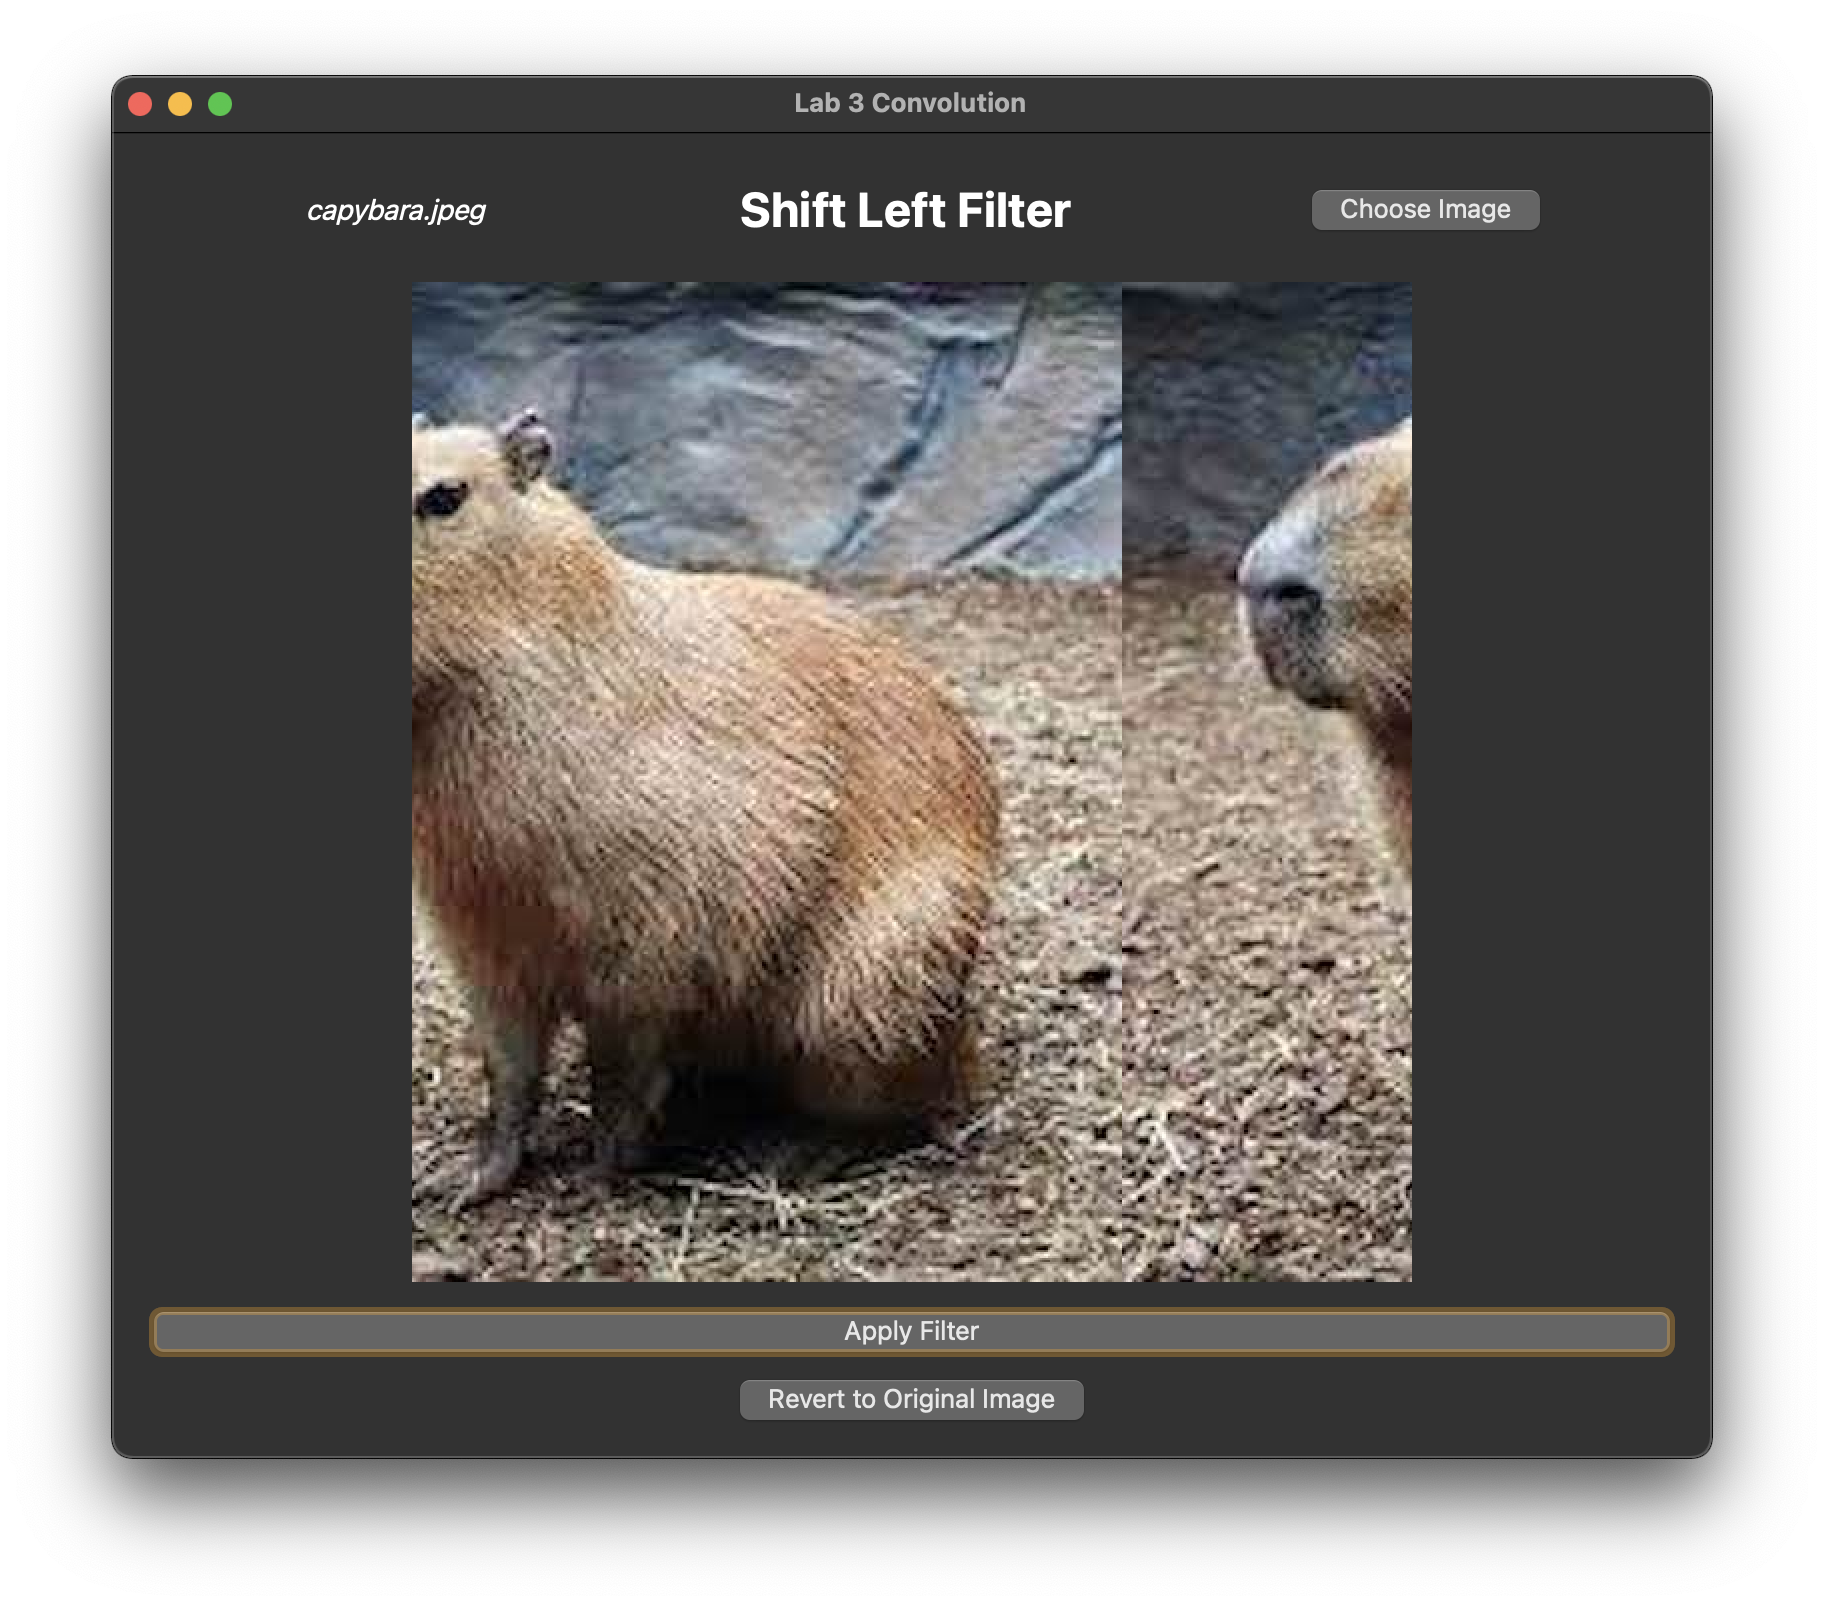Image resolution: width=1824 pixels, height=1606 pixels.
Task: Click the Lab 3 Convolution title
Action: pos(910,103)
